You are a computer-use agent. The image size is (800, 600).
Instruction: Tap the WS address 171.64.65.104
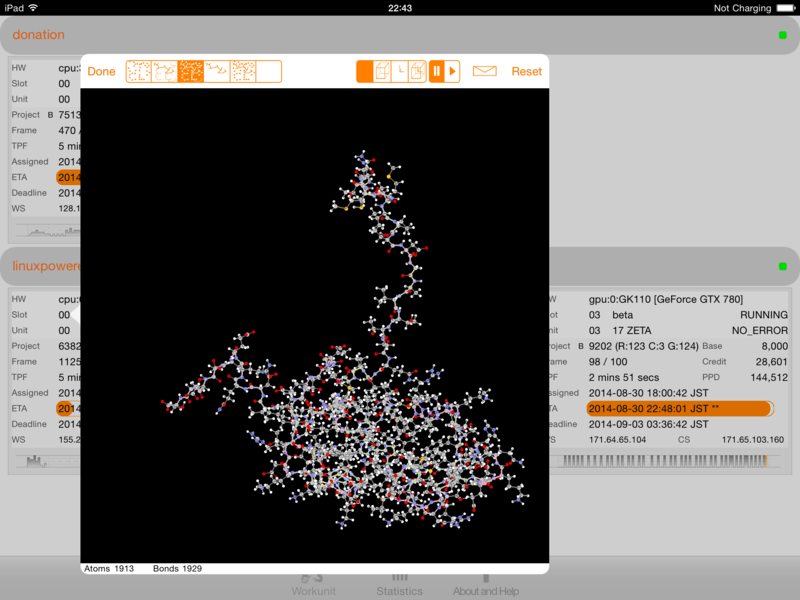pos(617,440)
